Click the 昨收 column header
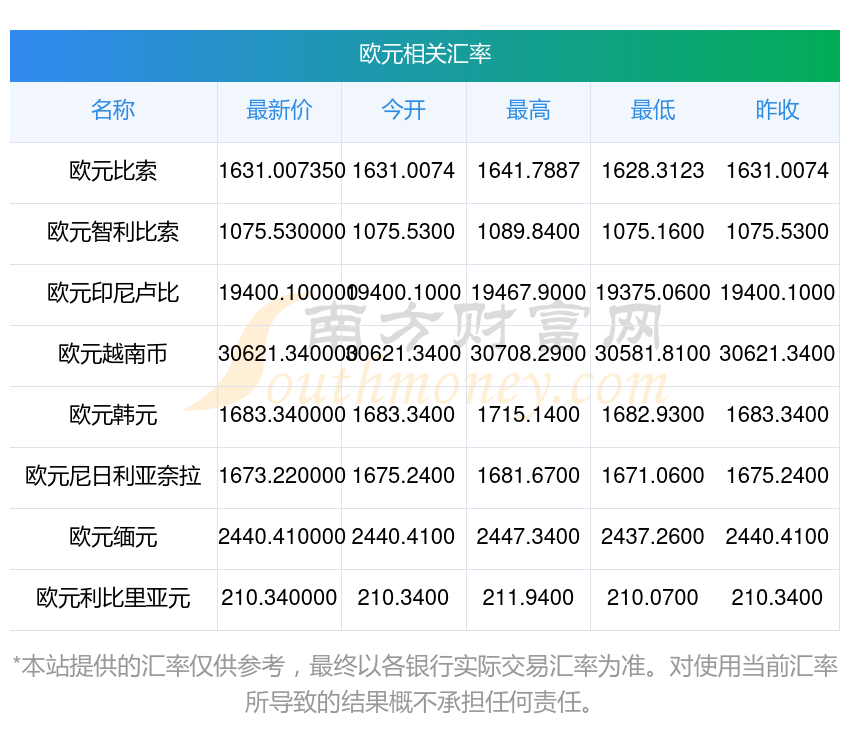The height and width of the screenshot is (733, 850). [777, 110]
